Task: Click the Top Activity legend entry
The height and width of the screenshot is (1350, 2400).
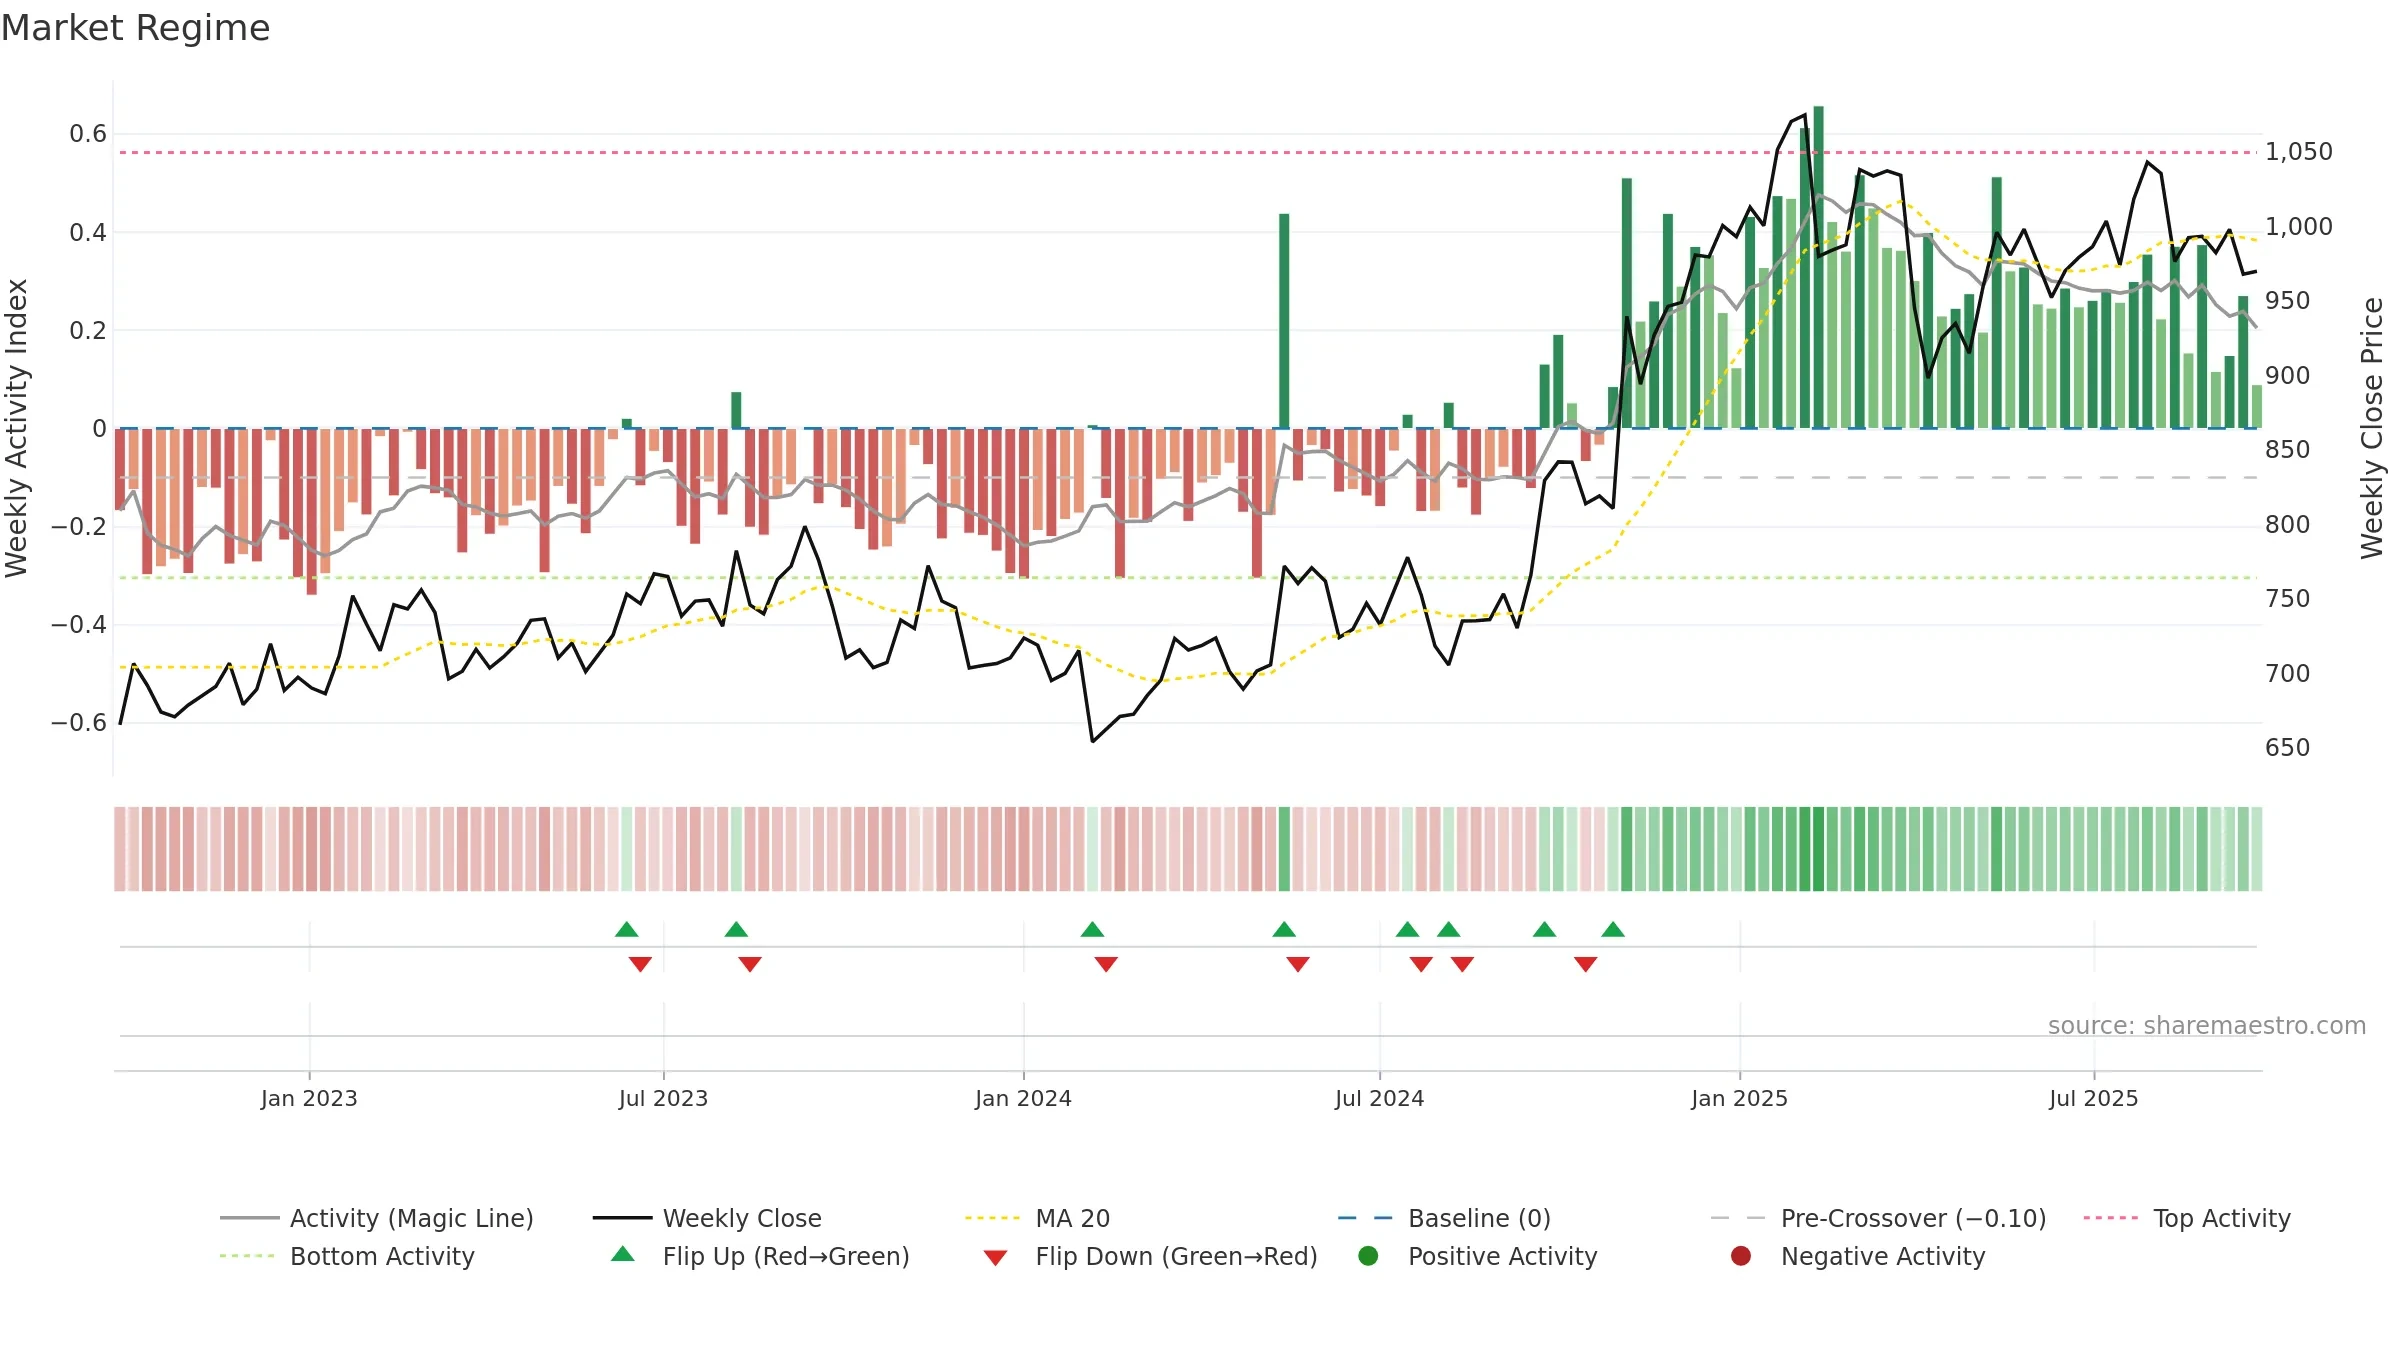Action: pyautogui.click(x=2187, y=1218)
